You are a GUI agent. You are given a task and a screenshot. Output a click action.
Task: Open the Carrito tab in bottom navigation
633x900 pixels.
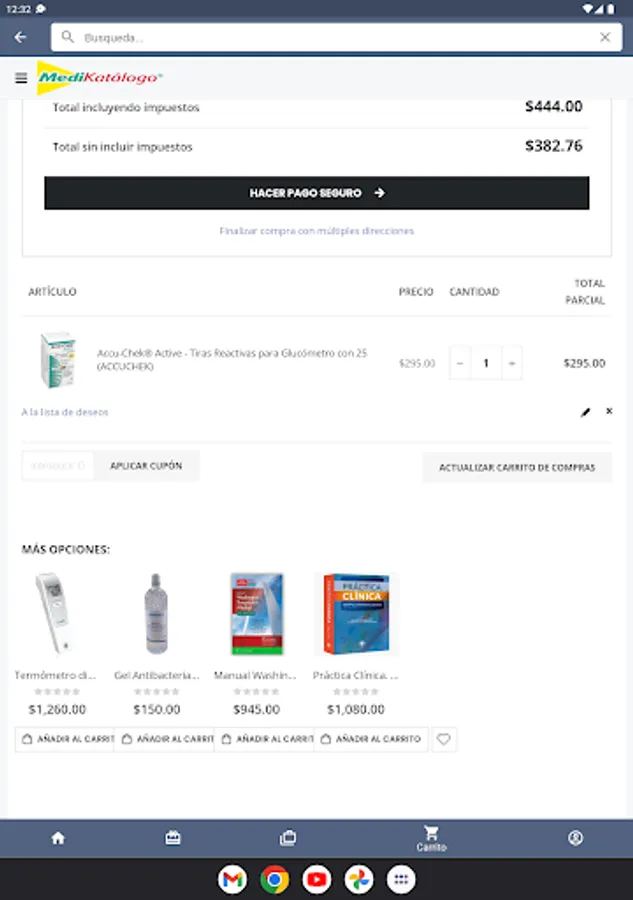coord(432,838)
